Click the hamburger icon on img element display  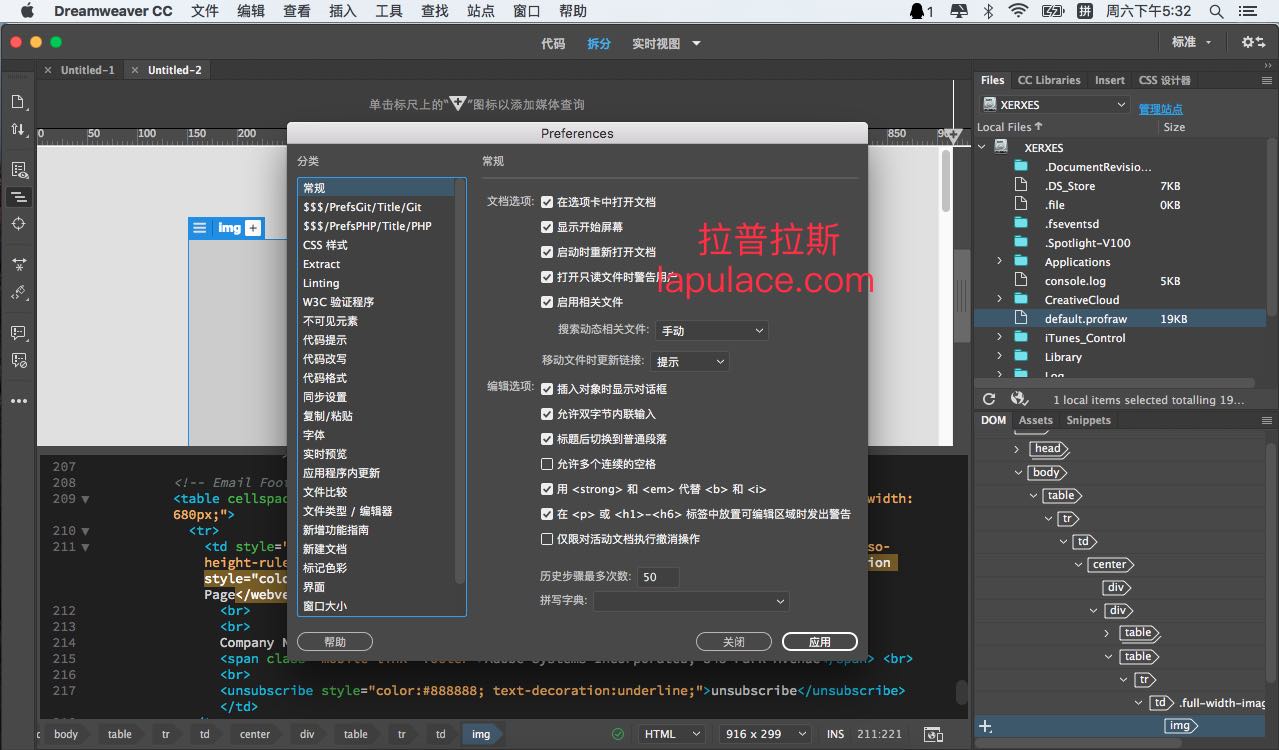[199, 228]
